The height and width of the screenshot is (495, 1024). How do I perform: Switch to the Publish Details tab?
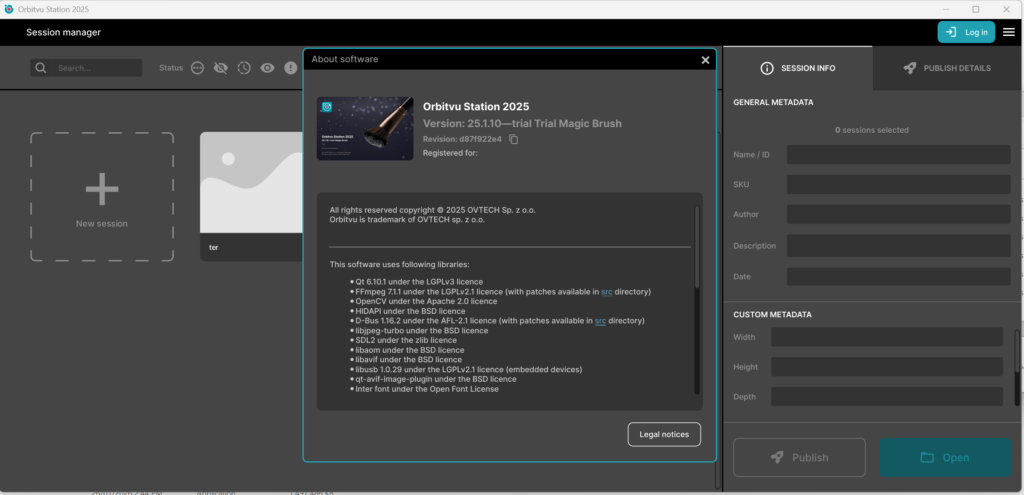[948, 68]
